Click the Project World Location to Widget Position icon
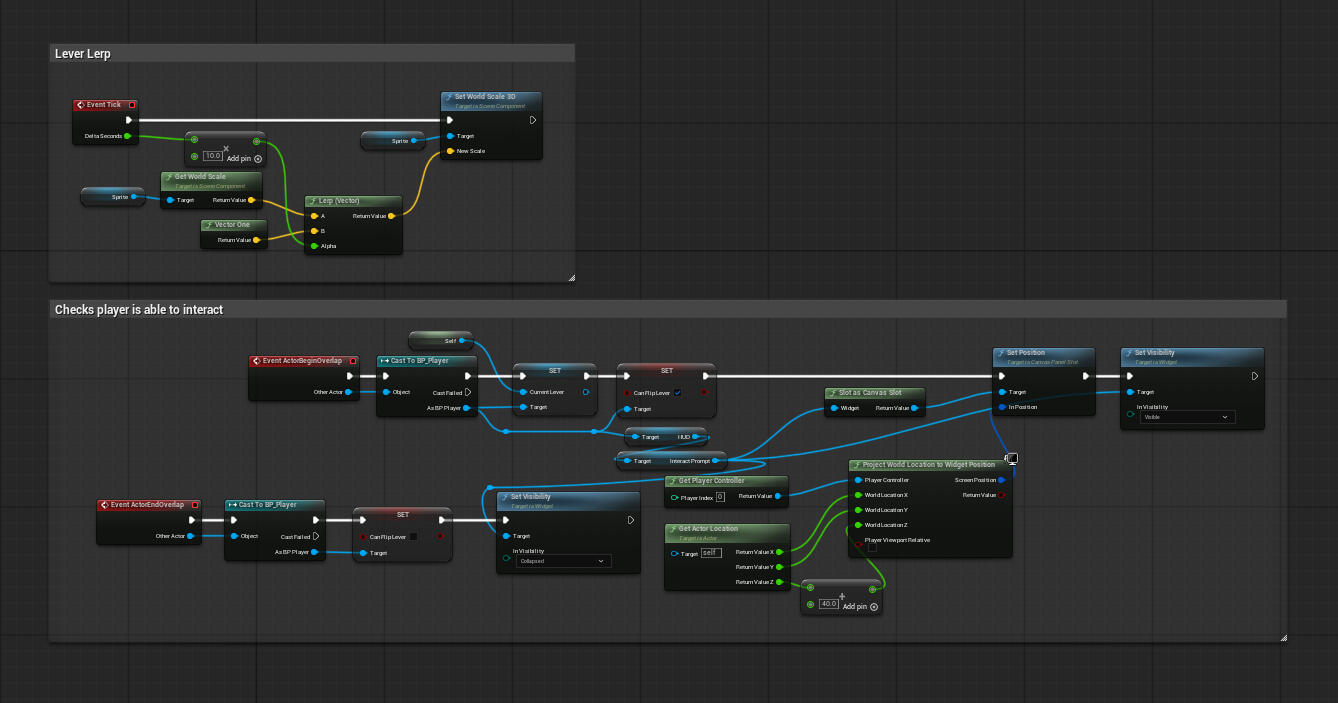Screen dimensions: 1338x703 [858, 465]
